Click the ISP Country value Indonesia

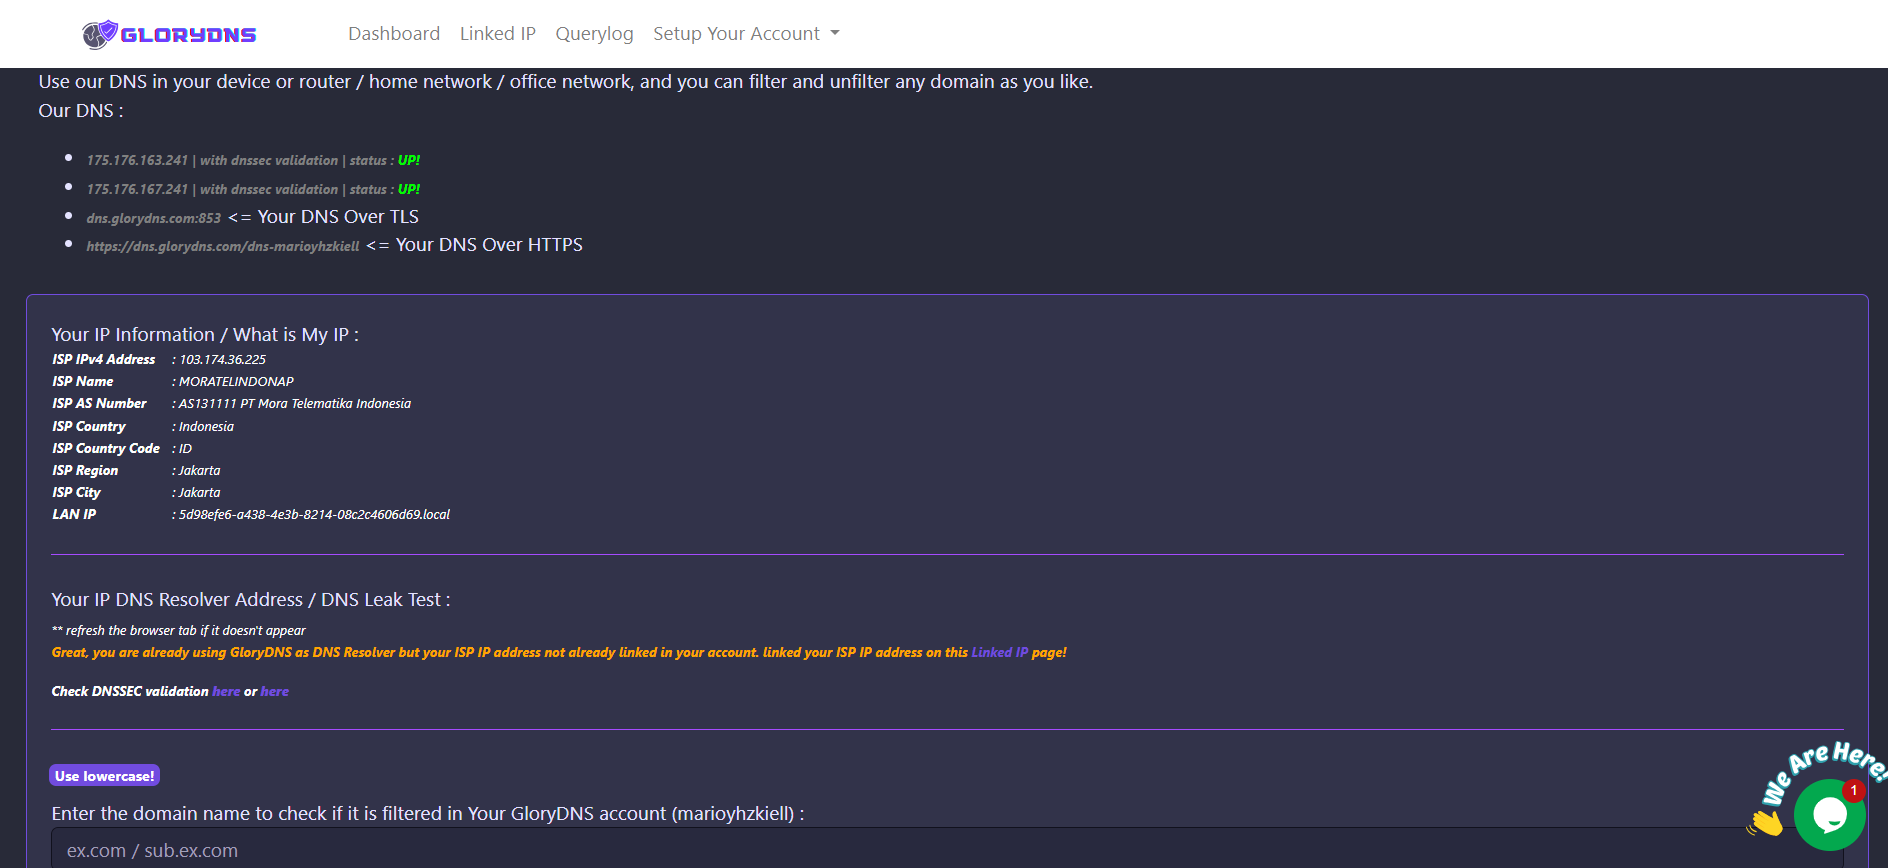pyautogui.click(x=206, y=427)
